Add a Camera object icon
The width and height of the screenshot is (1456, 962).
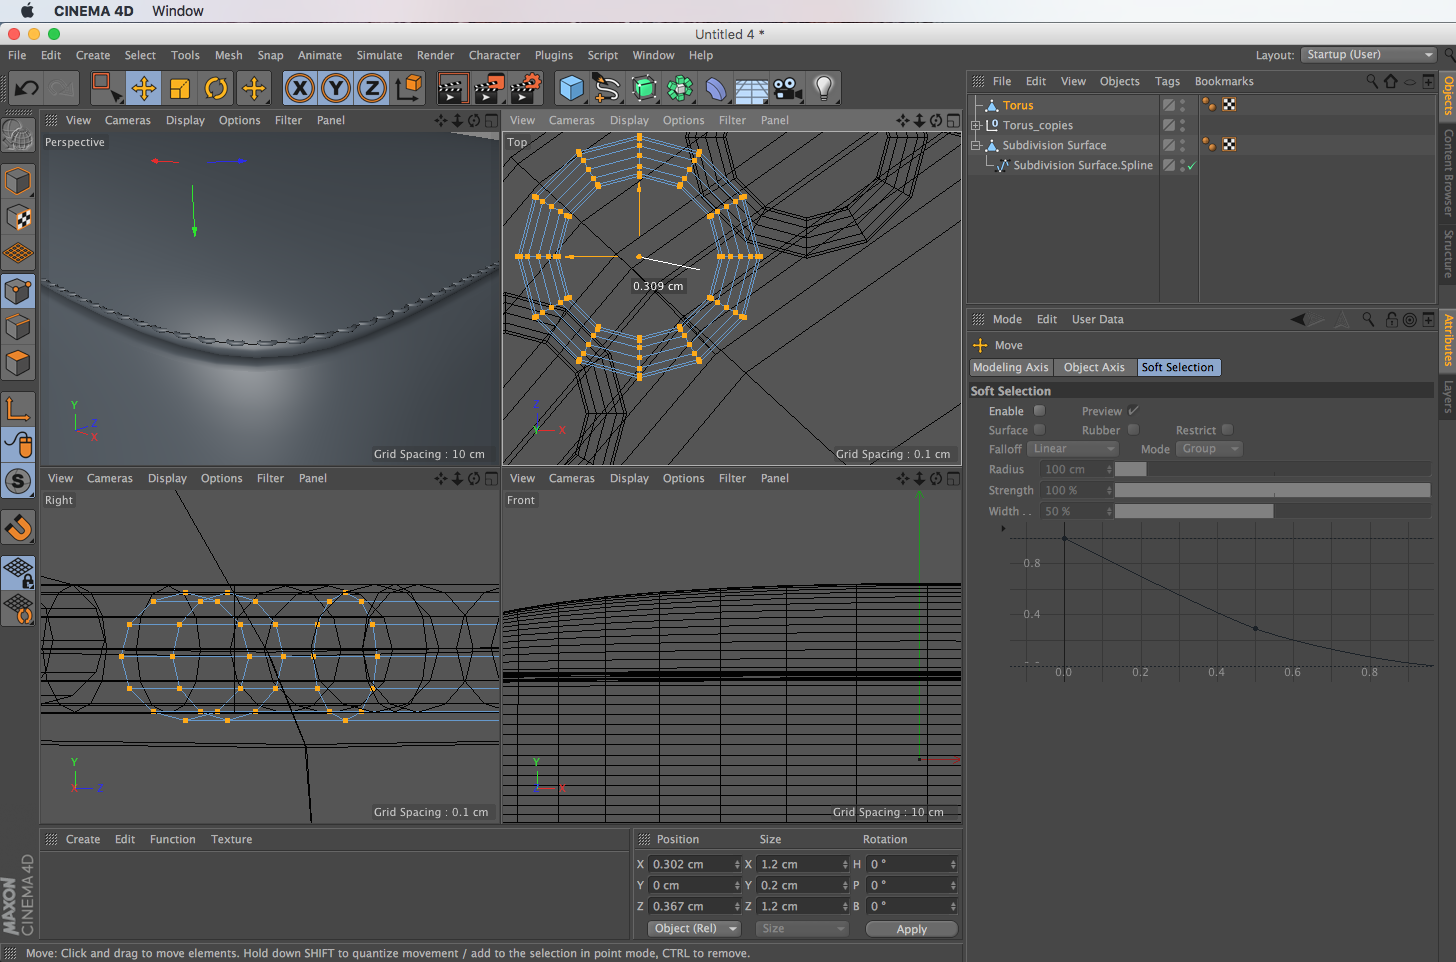pyautogui.click(x=788, y=88)
